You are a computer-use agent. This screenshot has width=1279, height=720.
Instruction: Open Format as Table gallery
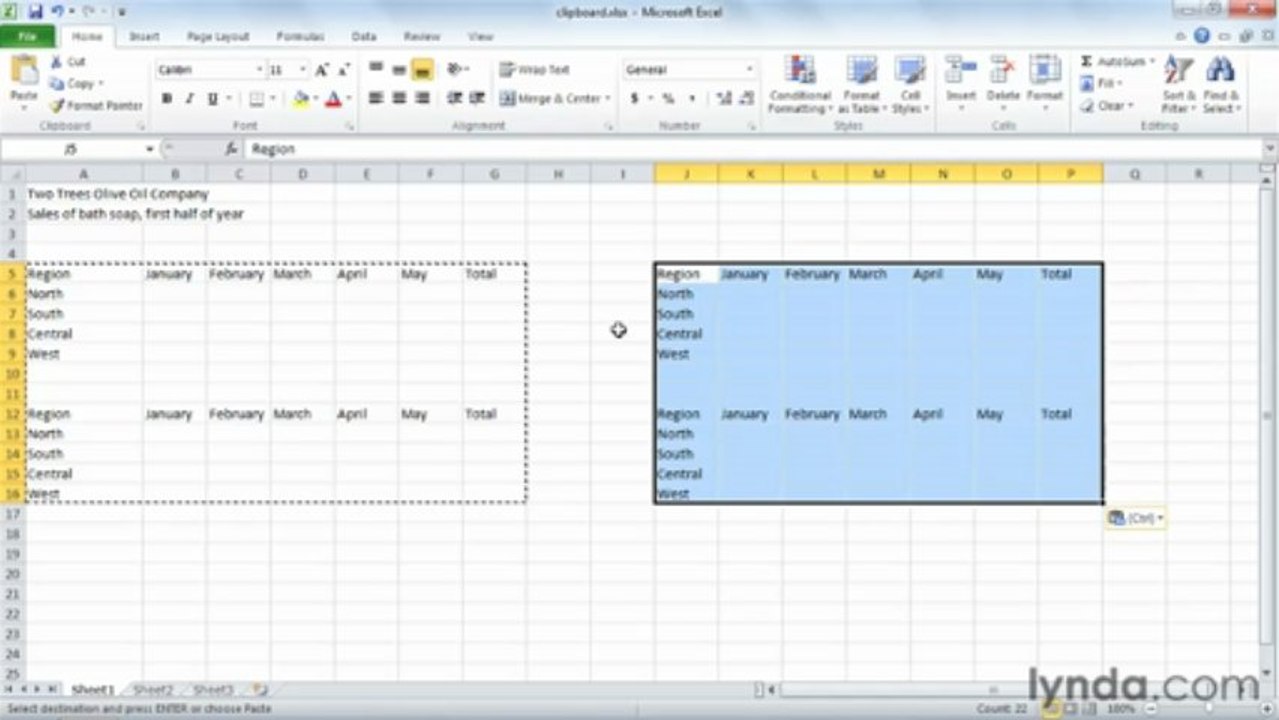(862, 85)
